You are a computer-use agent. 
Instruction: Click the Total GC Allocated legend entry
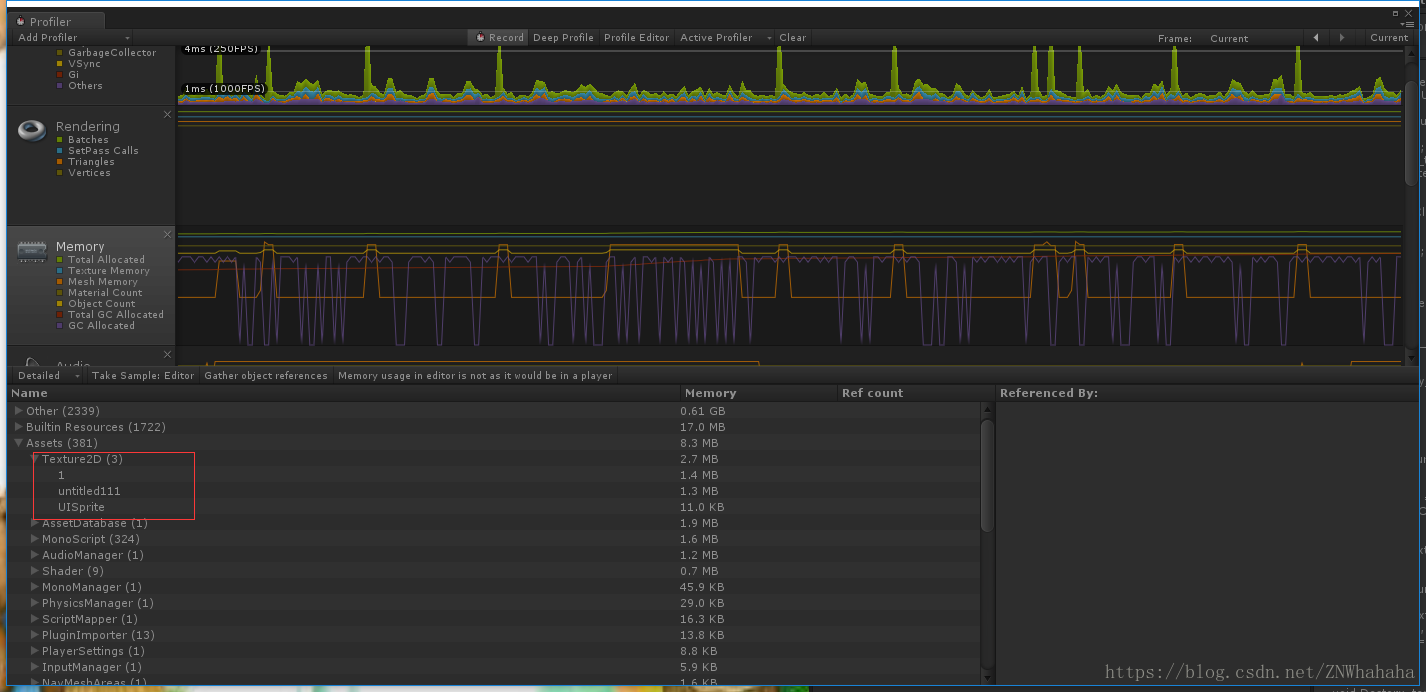[x=110, y=315]
